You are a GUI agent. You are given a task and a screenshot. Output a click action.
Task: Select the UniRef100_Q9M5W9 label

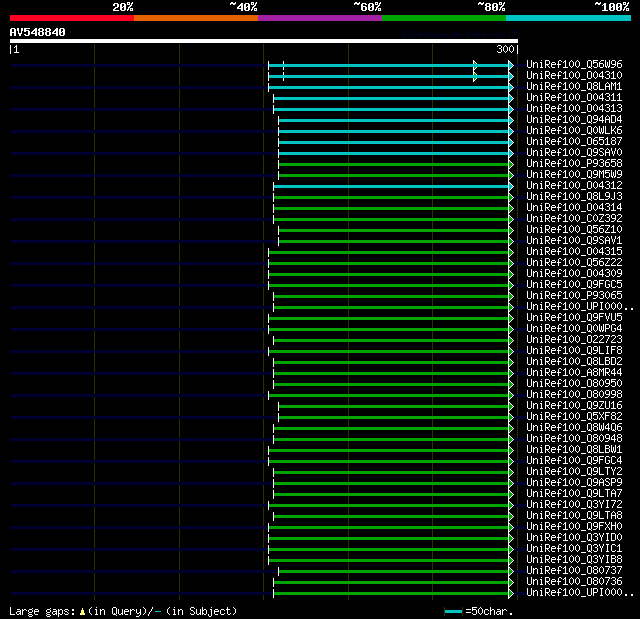[574, 175]
